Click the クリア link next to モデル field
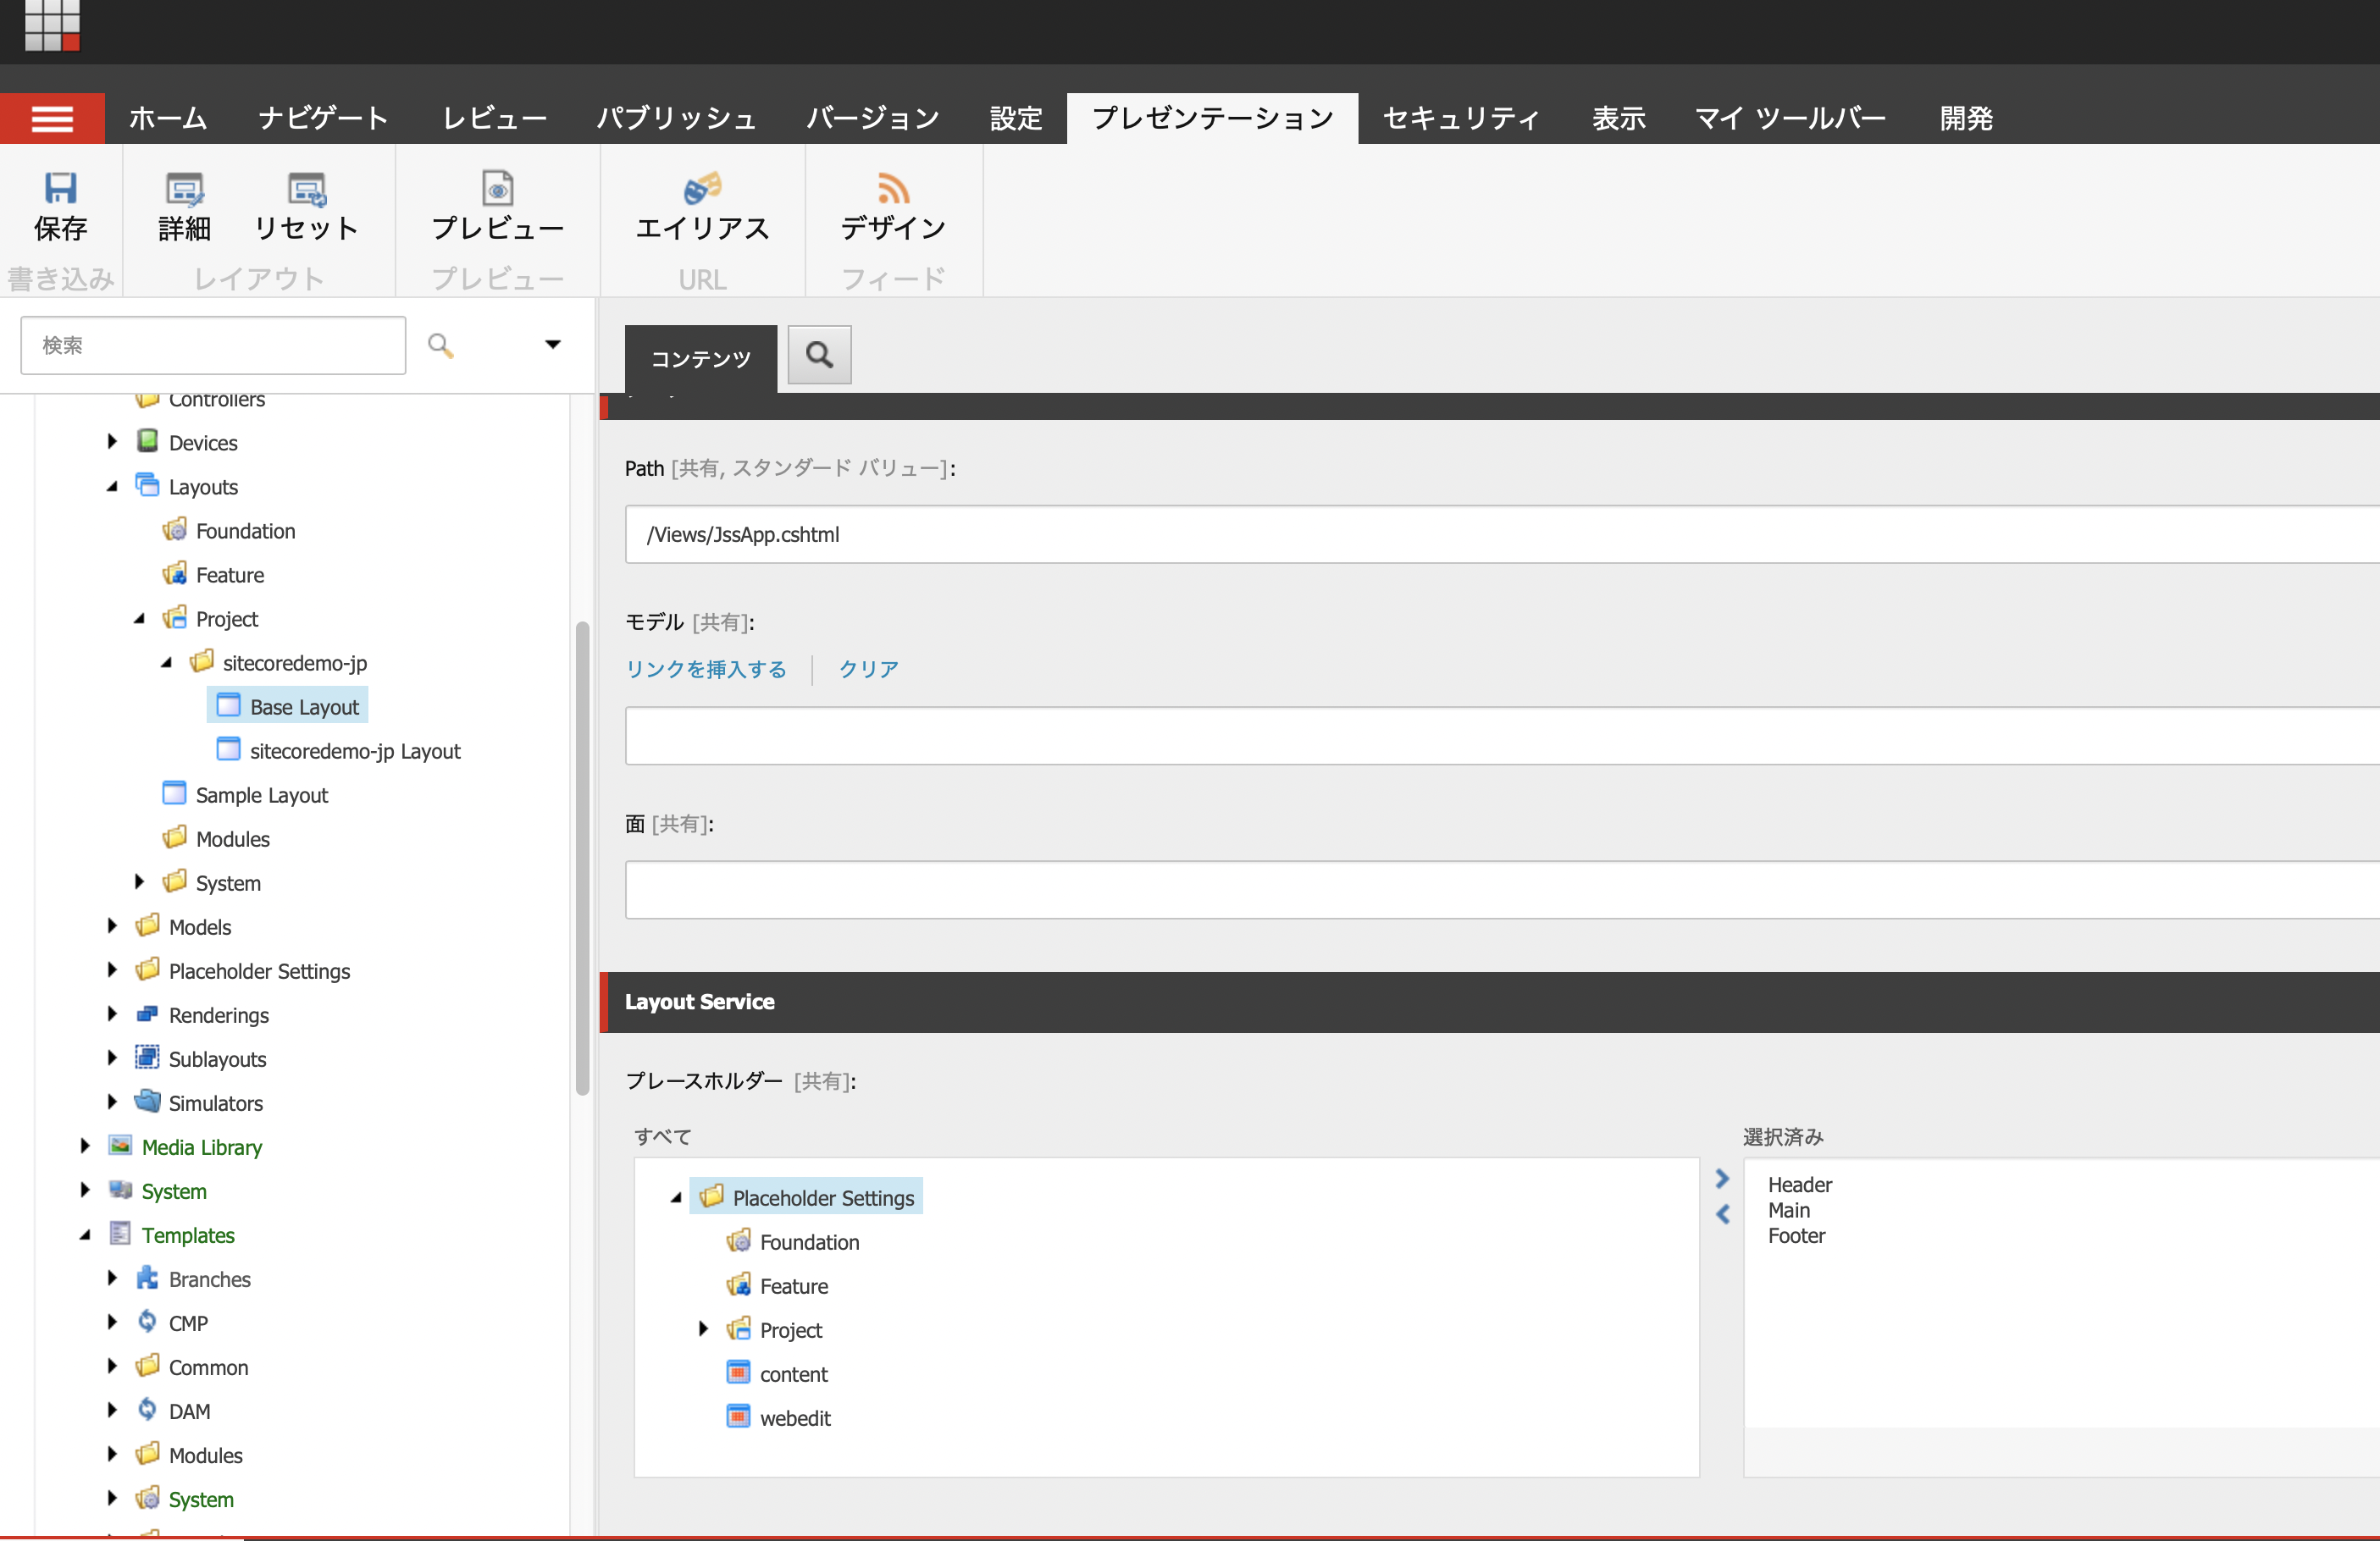2380x1541 pixels. [x=866, y=669]
